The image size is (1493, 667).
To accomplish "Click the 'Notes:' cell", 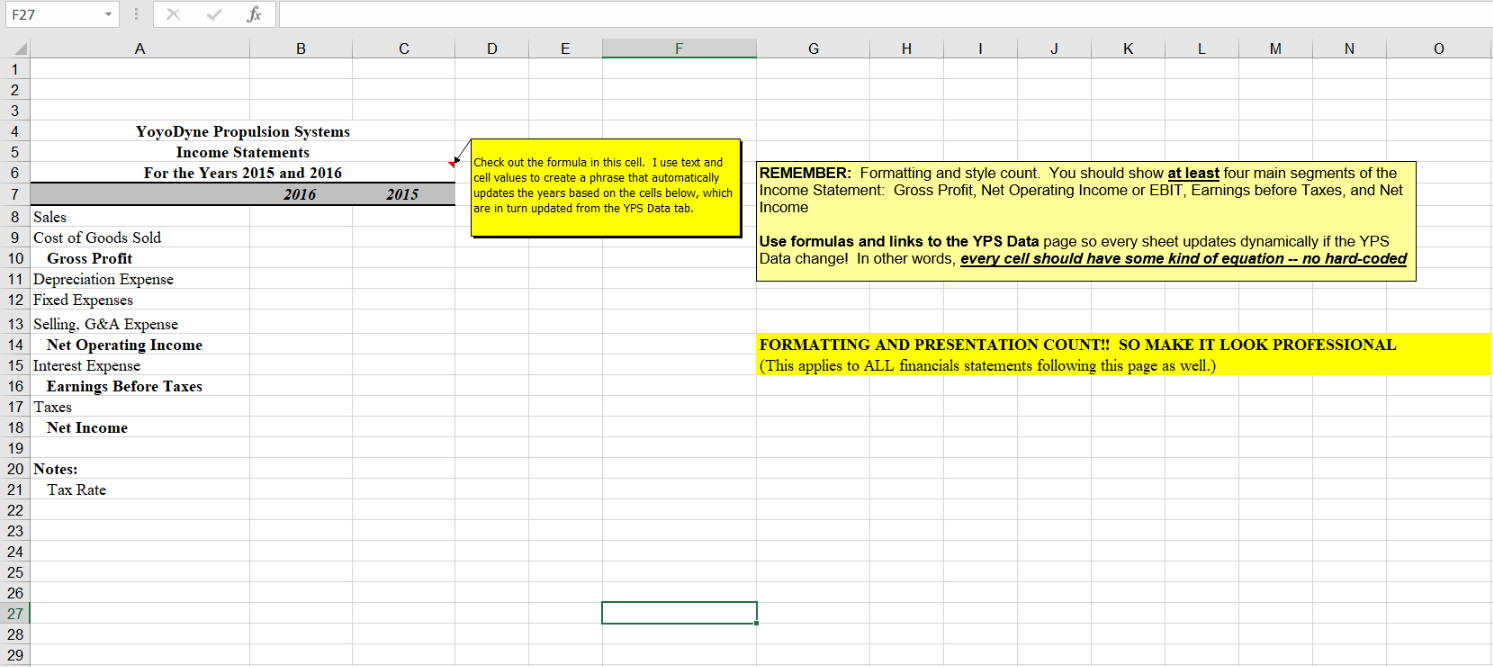I will point(139,469).
